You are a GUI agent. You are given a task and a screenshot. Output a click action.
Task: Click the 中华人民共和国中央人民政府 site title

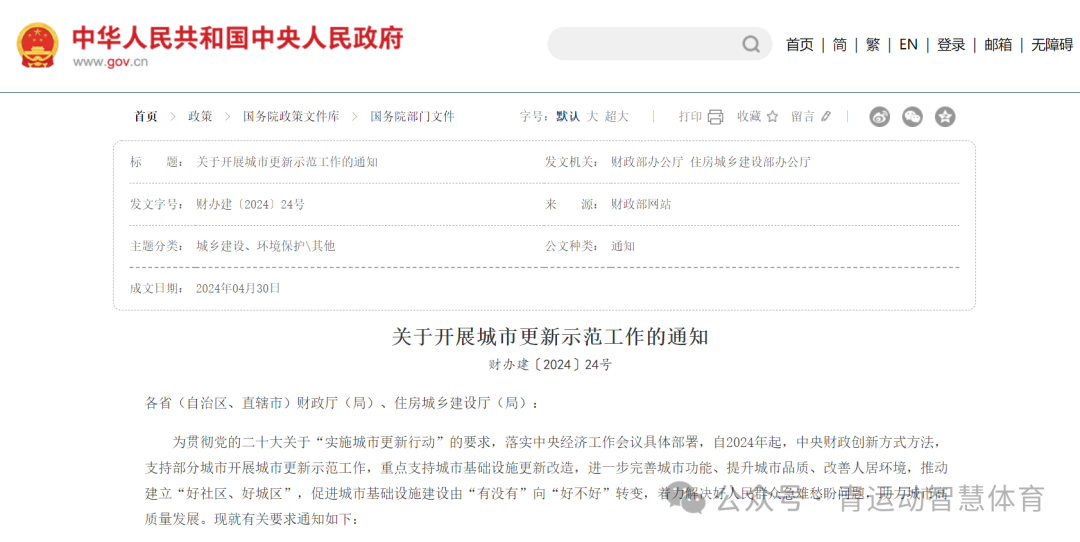click(x=238, y=39)
